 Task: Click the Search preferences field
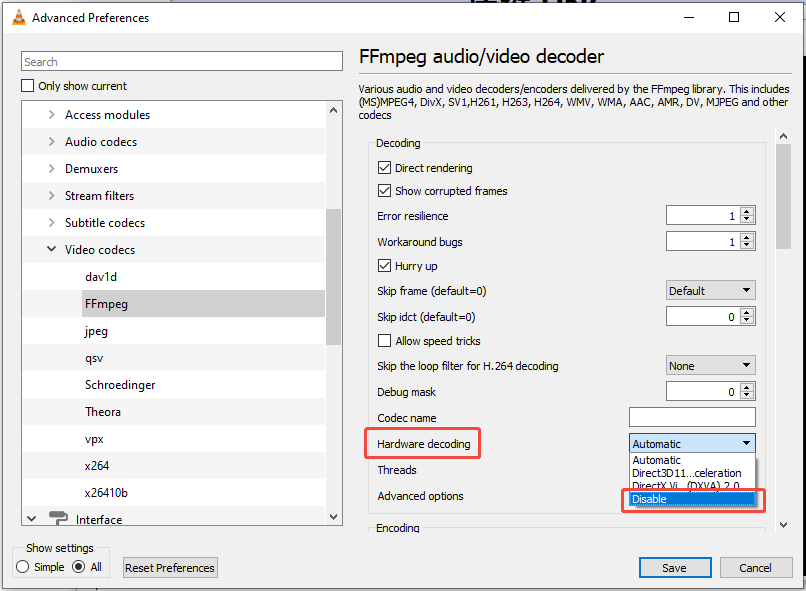point(182,61)
